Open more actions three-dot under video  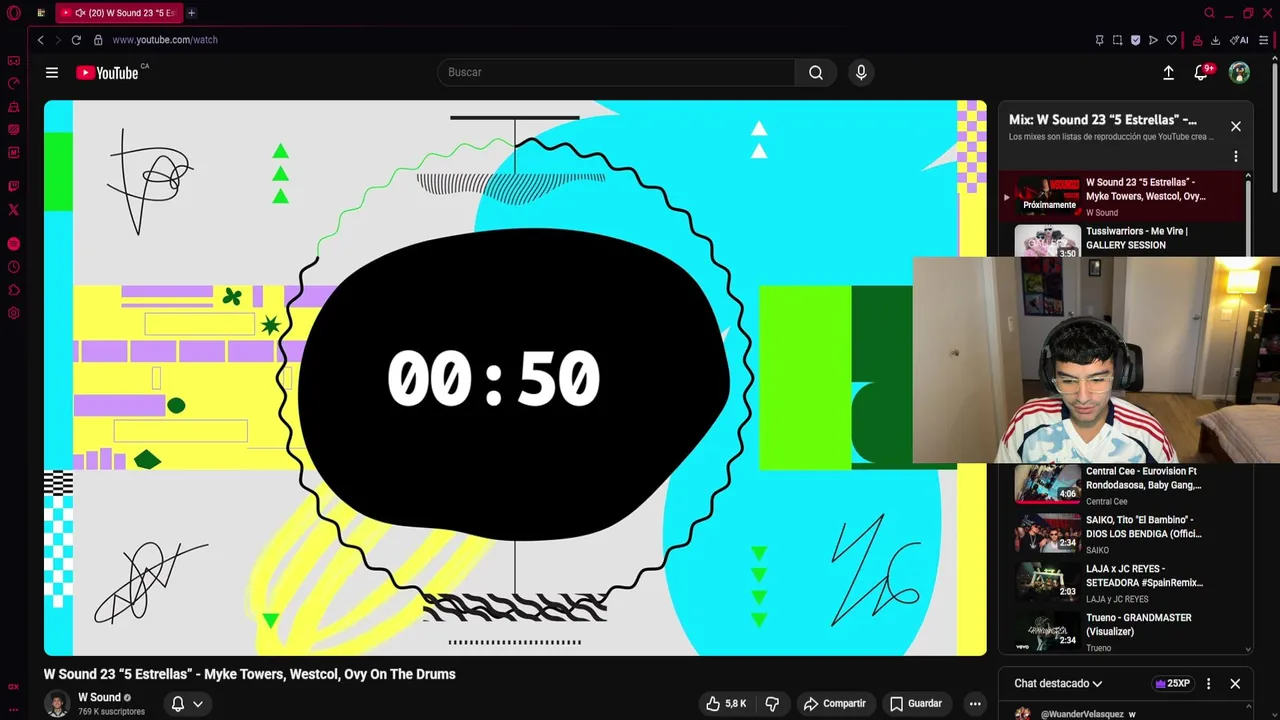(x=975, y=704)
